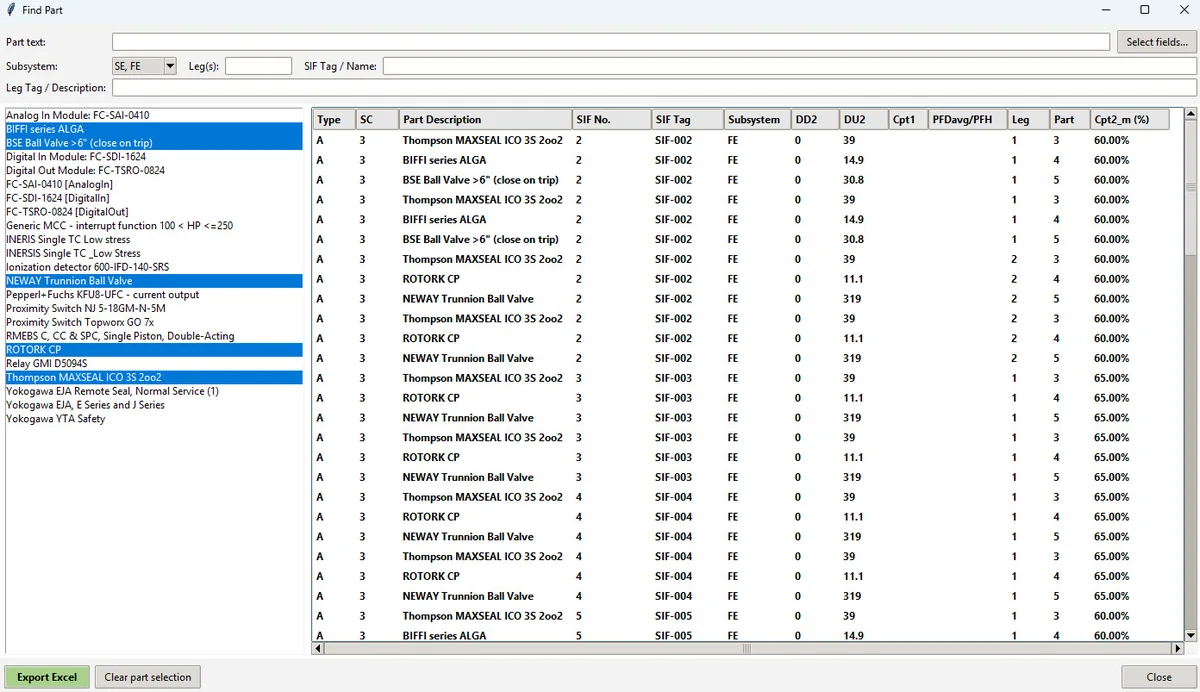Select ROTORK CP in parts list
This screenshot has height=692, width=1200.
pyautogui.click(x=153, y=350)
